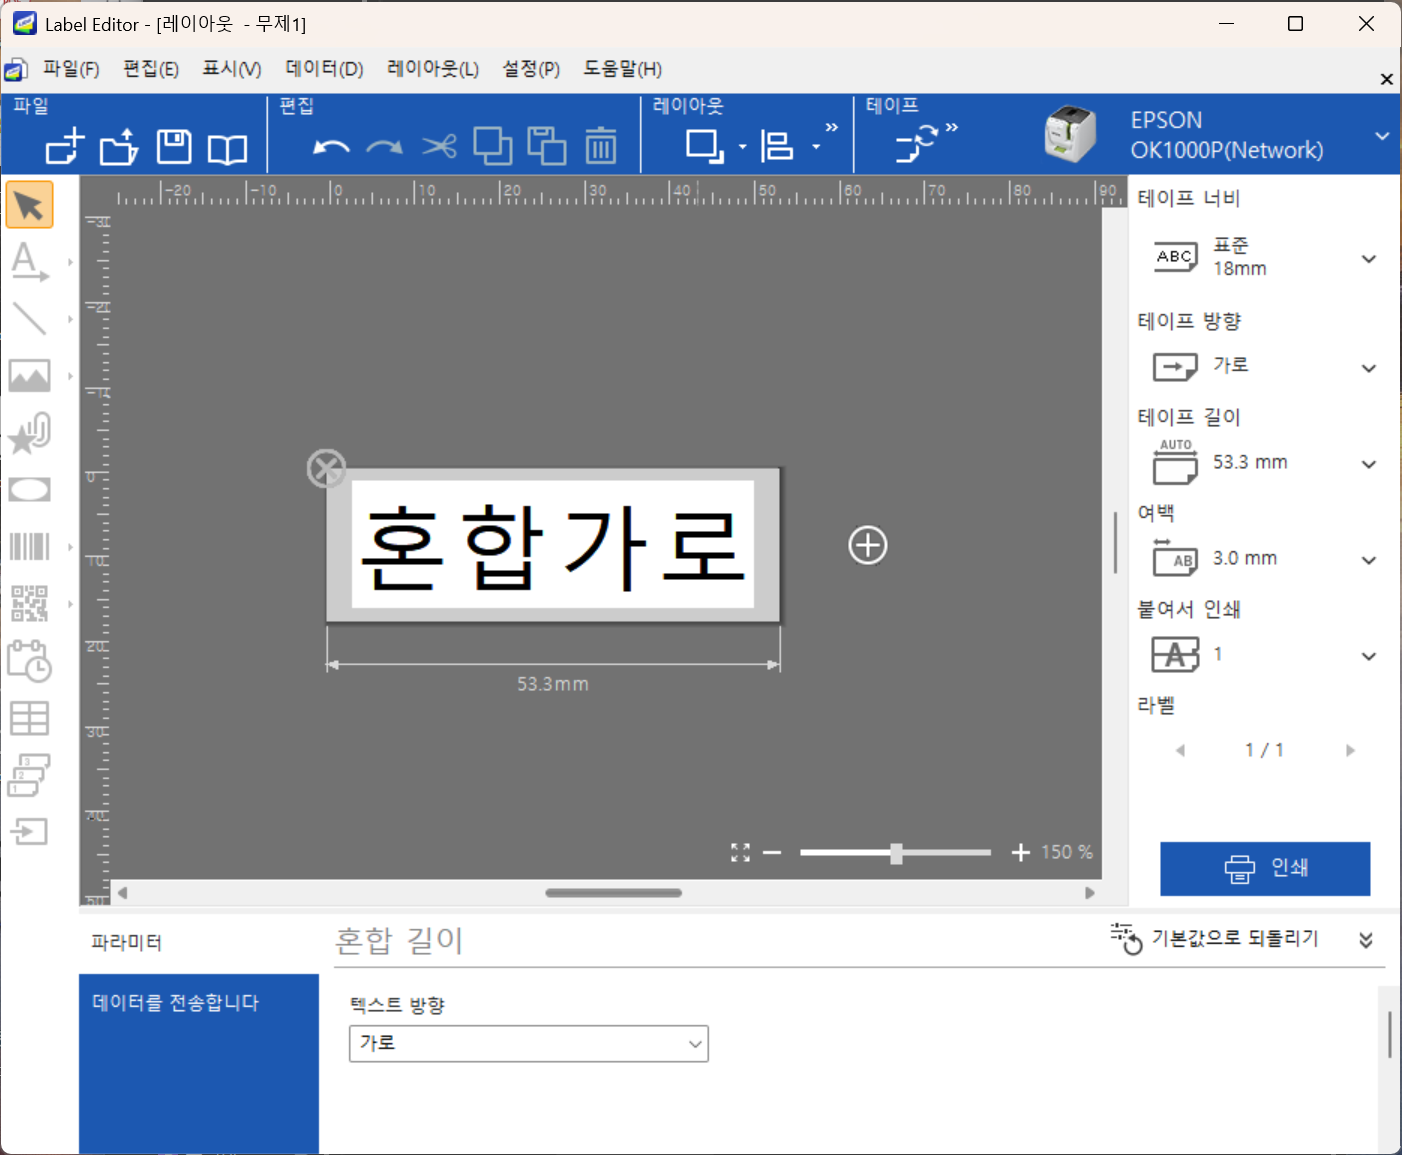Image resolution: width=1402 pixels, height=1155 pixels.
Task: Select the Barcode tool
Action: coord(29,547)
